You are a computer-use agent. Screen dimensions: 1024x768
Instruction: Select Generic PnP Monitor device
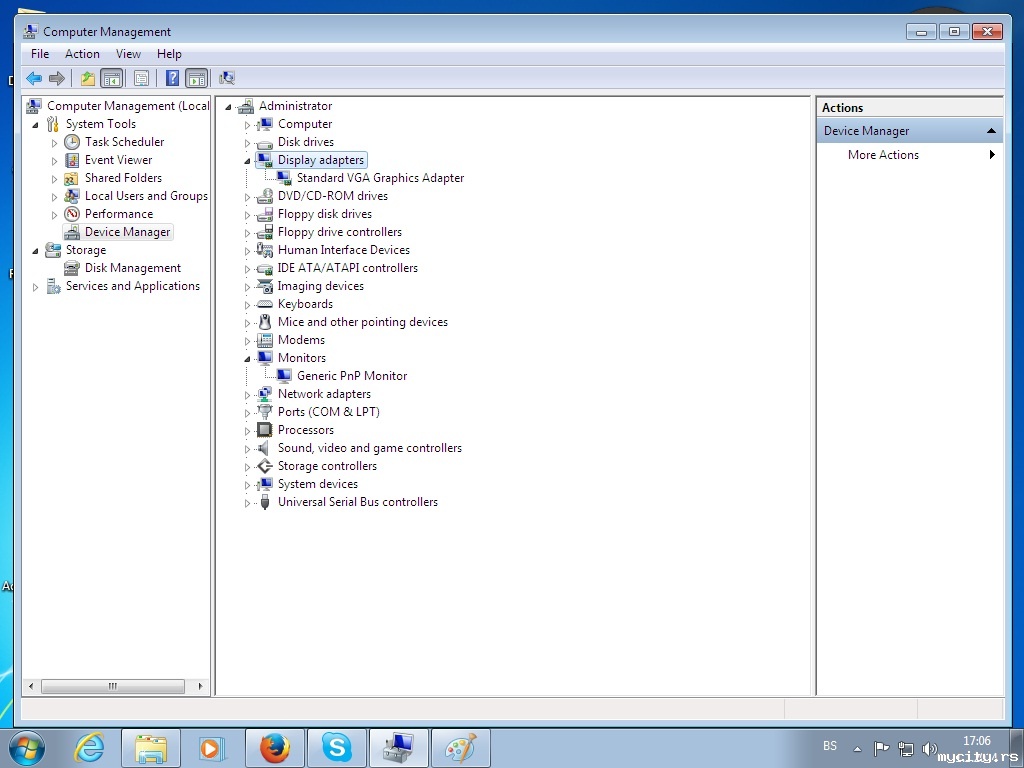click(x=351, y=376)
